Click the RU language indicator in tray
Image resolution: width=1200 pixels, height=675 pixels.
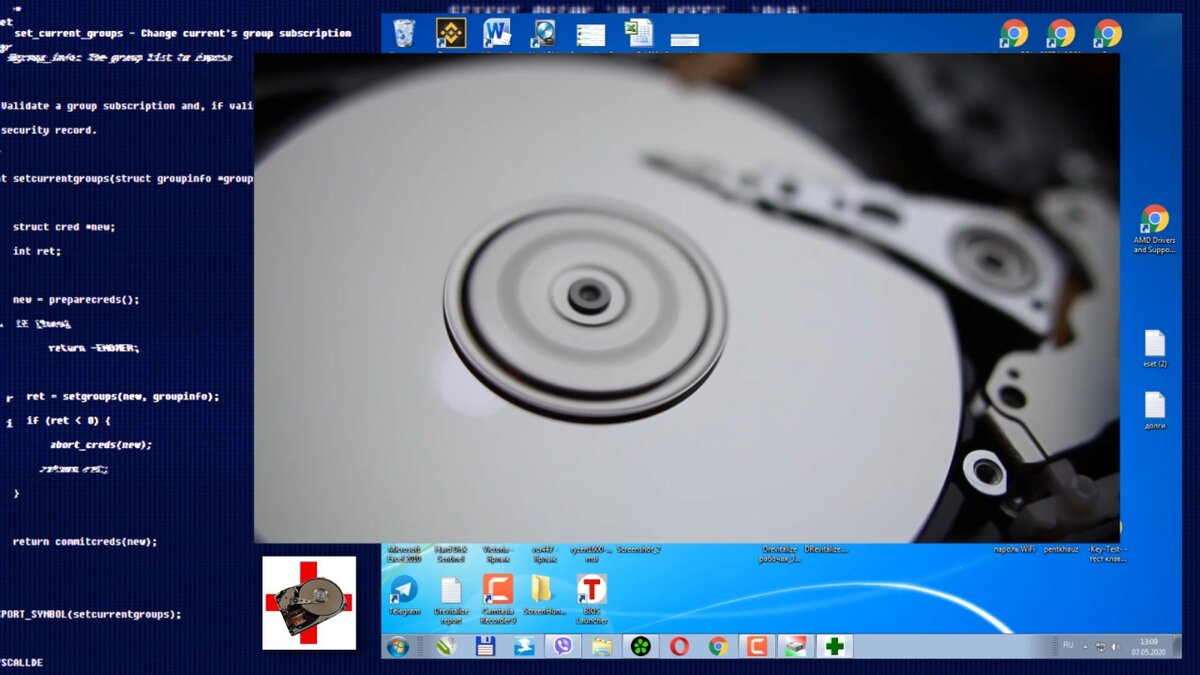pos(1068,645)
